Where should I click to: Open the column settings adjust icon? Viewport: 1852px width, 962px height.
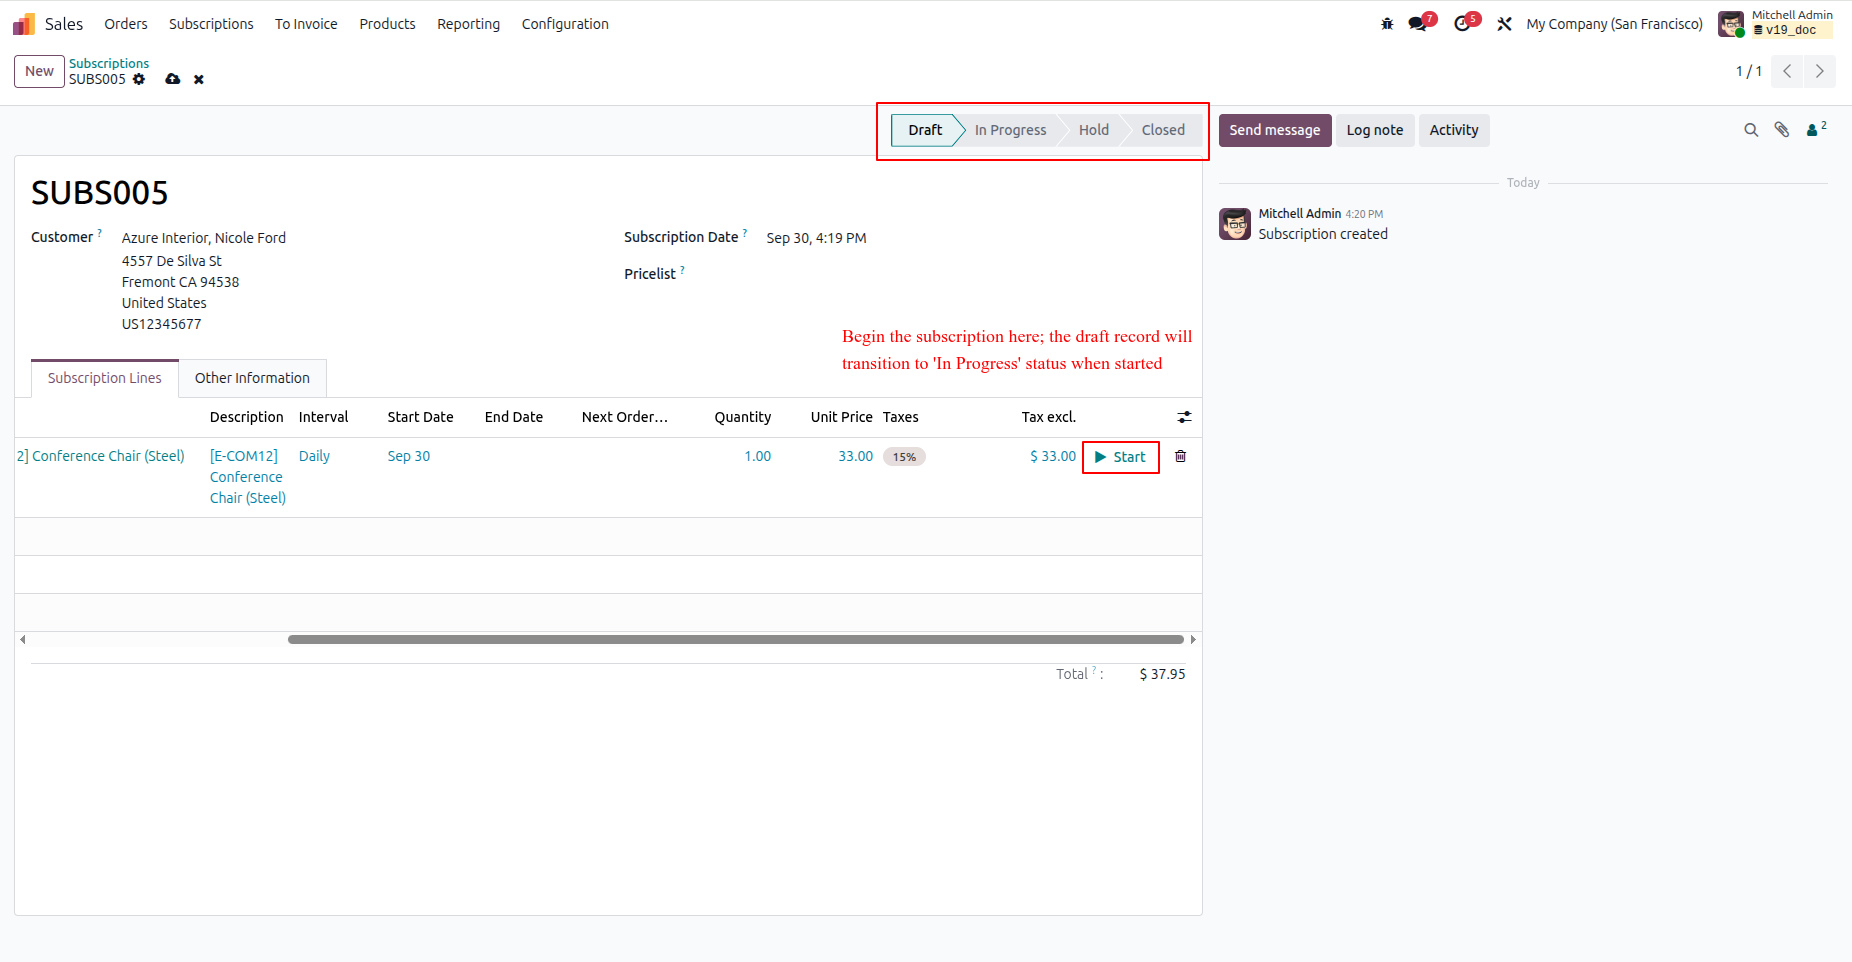[x=1184, y=417]
